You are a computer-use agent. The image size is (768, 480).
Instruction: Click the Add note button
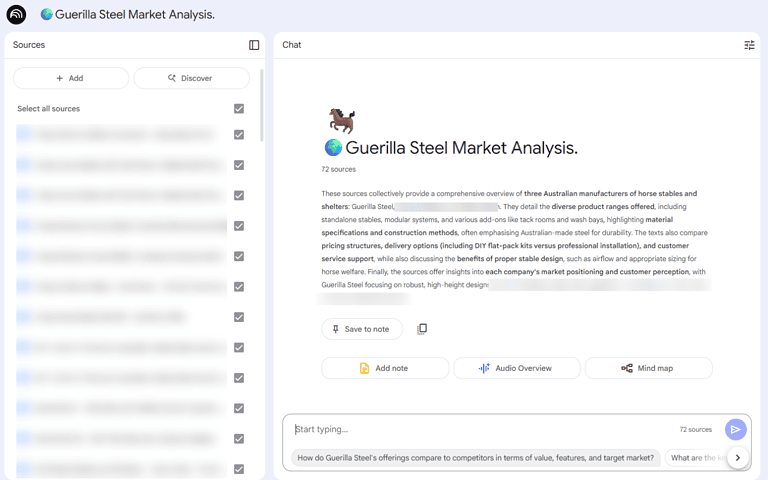[x=385, y=368]
